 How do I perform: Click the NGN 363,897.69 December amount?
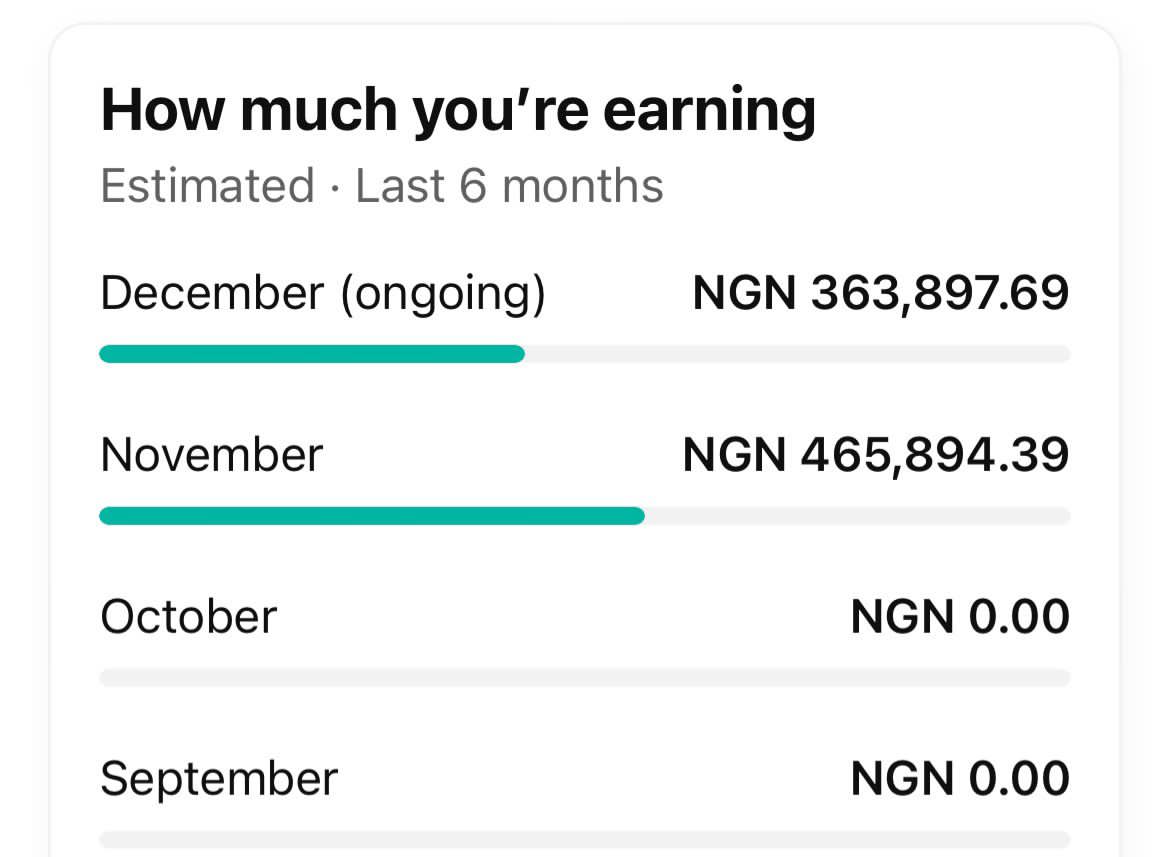[881, 293]
